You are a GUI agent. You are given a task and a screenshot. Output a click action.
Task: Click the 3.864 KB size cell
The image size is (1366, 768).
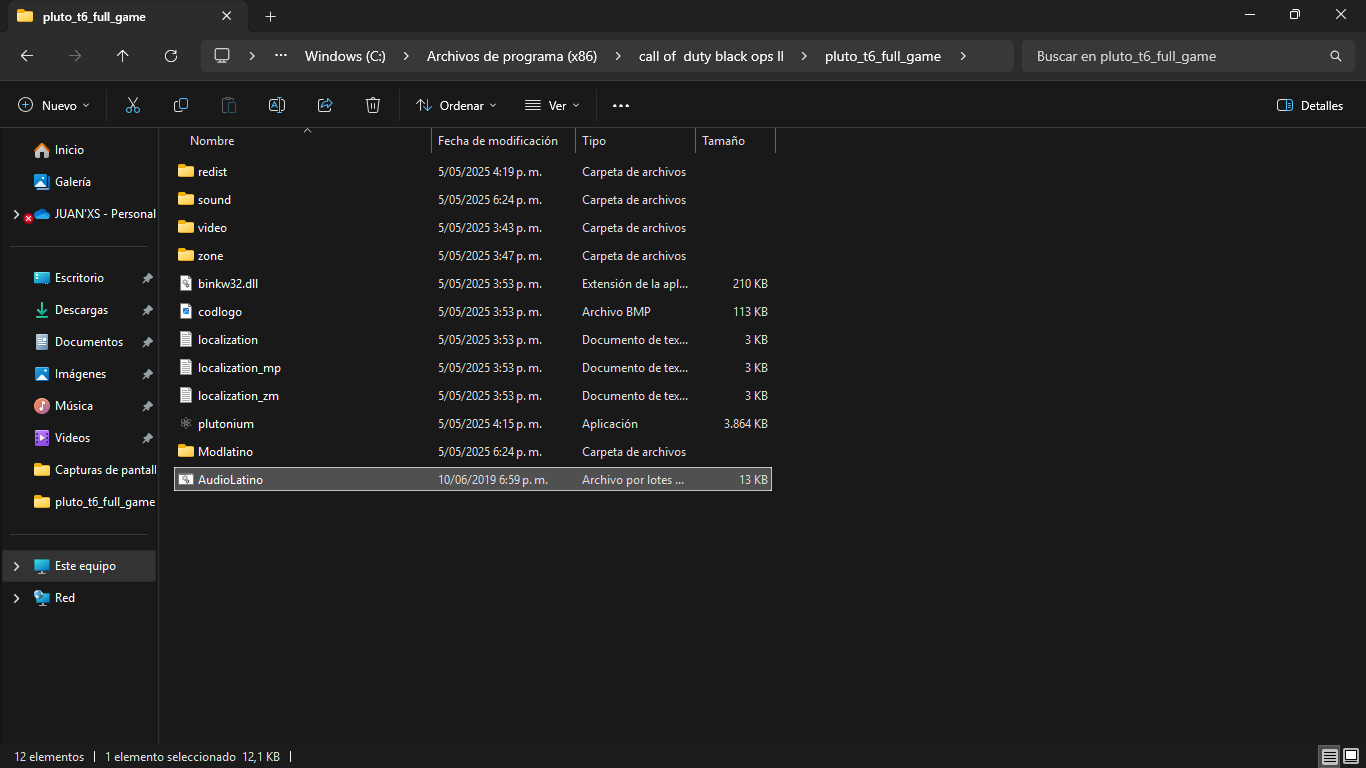tap(746, 424)
